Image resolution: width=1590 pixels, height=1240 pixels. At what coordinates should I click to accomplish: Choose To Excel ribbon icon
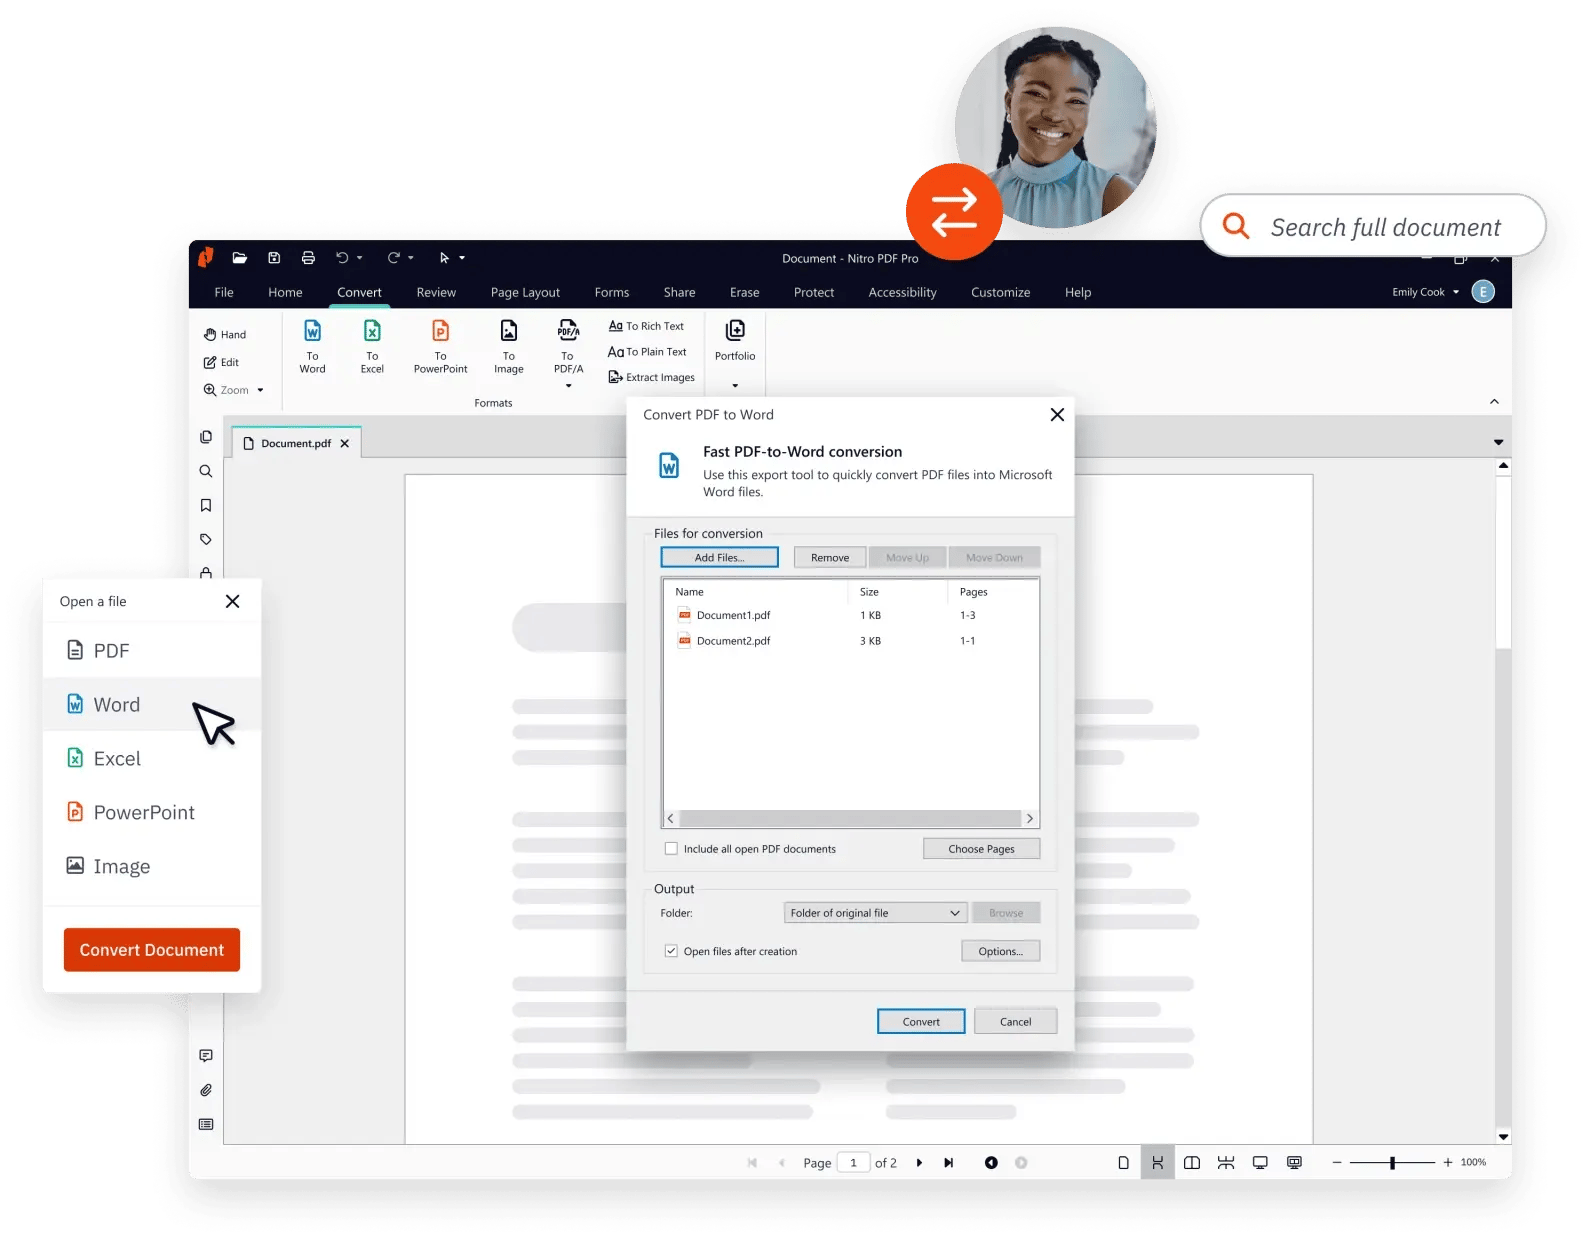[372, 347]
